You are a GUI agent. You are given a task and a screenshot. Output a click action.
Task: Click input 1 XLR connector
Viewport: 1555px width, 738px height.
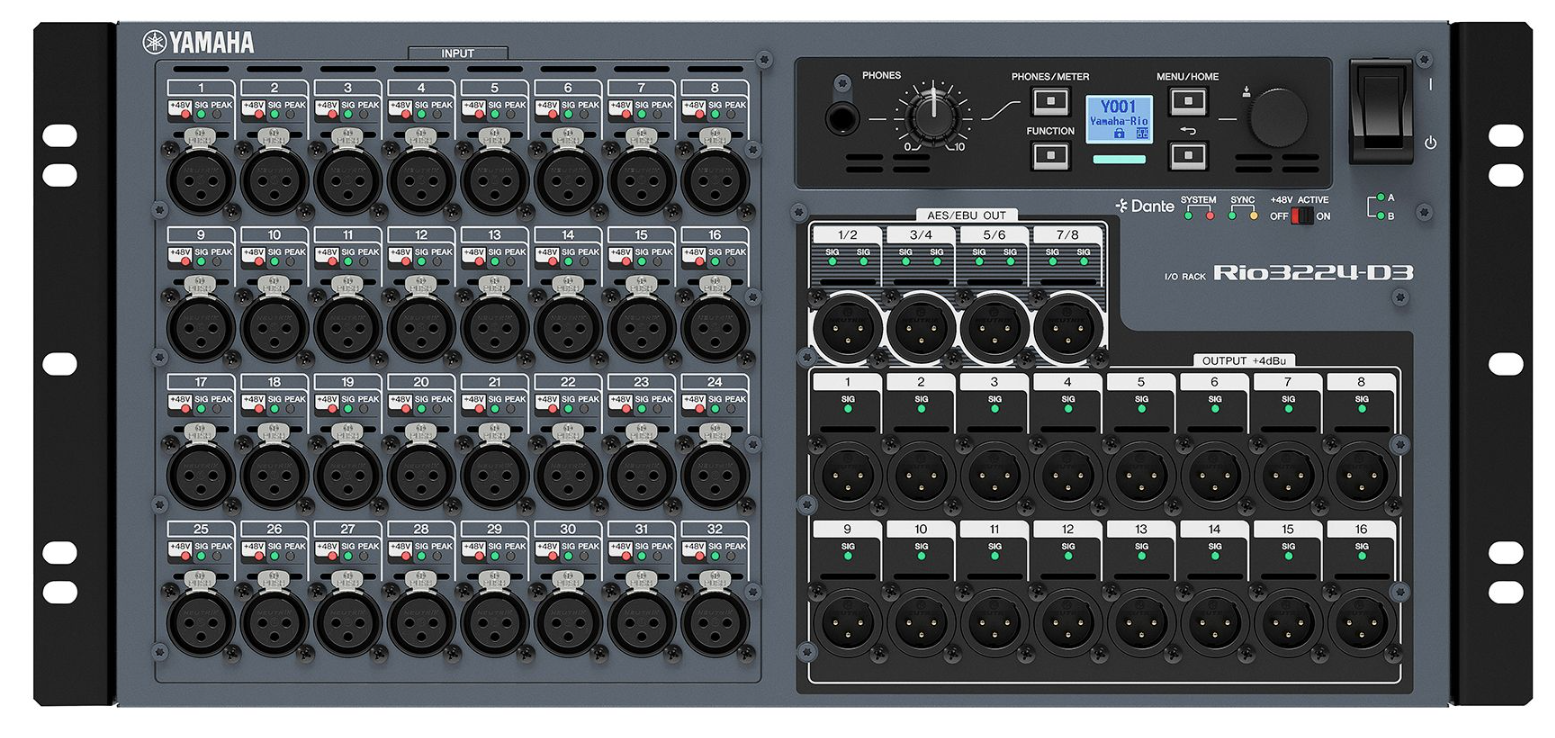[200, 182]
